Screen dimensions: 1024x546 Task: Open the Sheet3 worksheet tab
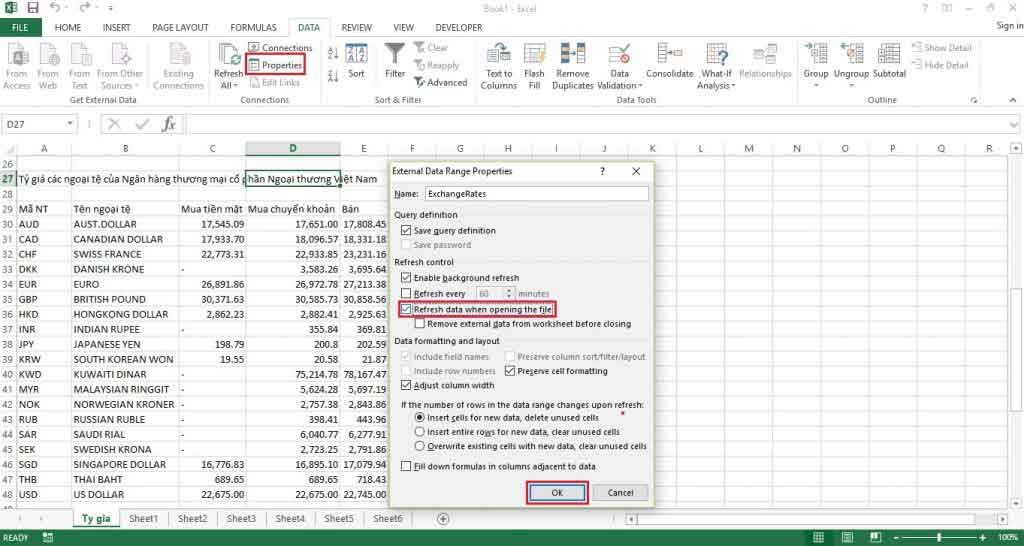coord(241,519)
